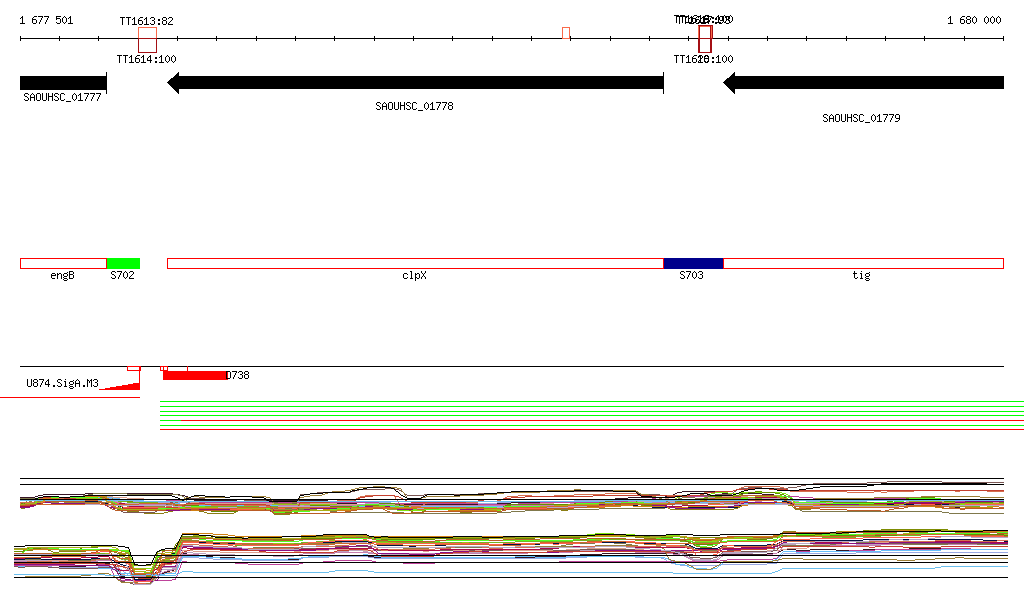This screenshot has height=611, width=1024.
Task: Click the engB annotation box
Action: pos(62,263)
